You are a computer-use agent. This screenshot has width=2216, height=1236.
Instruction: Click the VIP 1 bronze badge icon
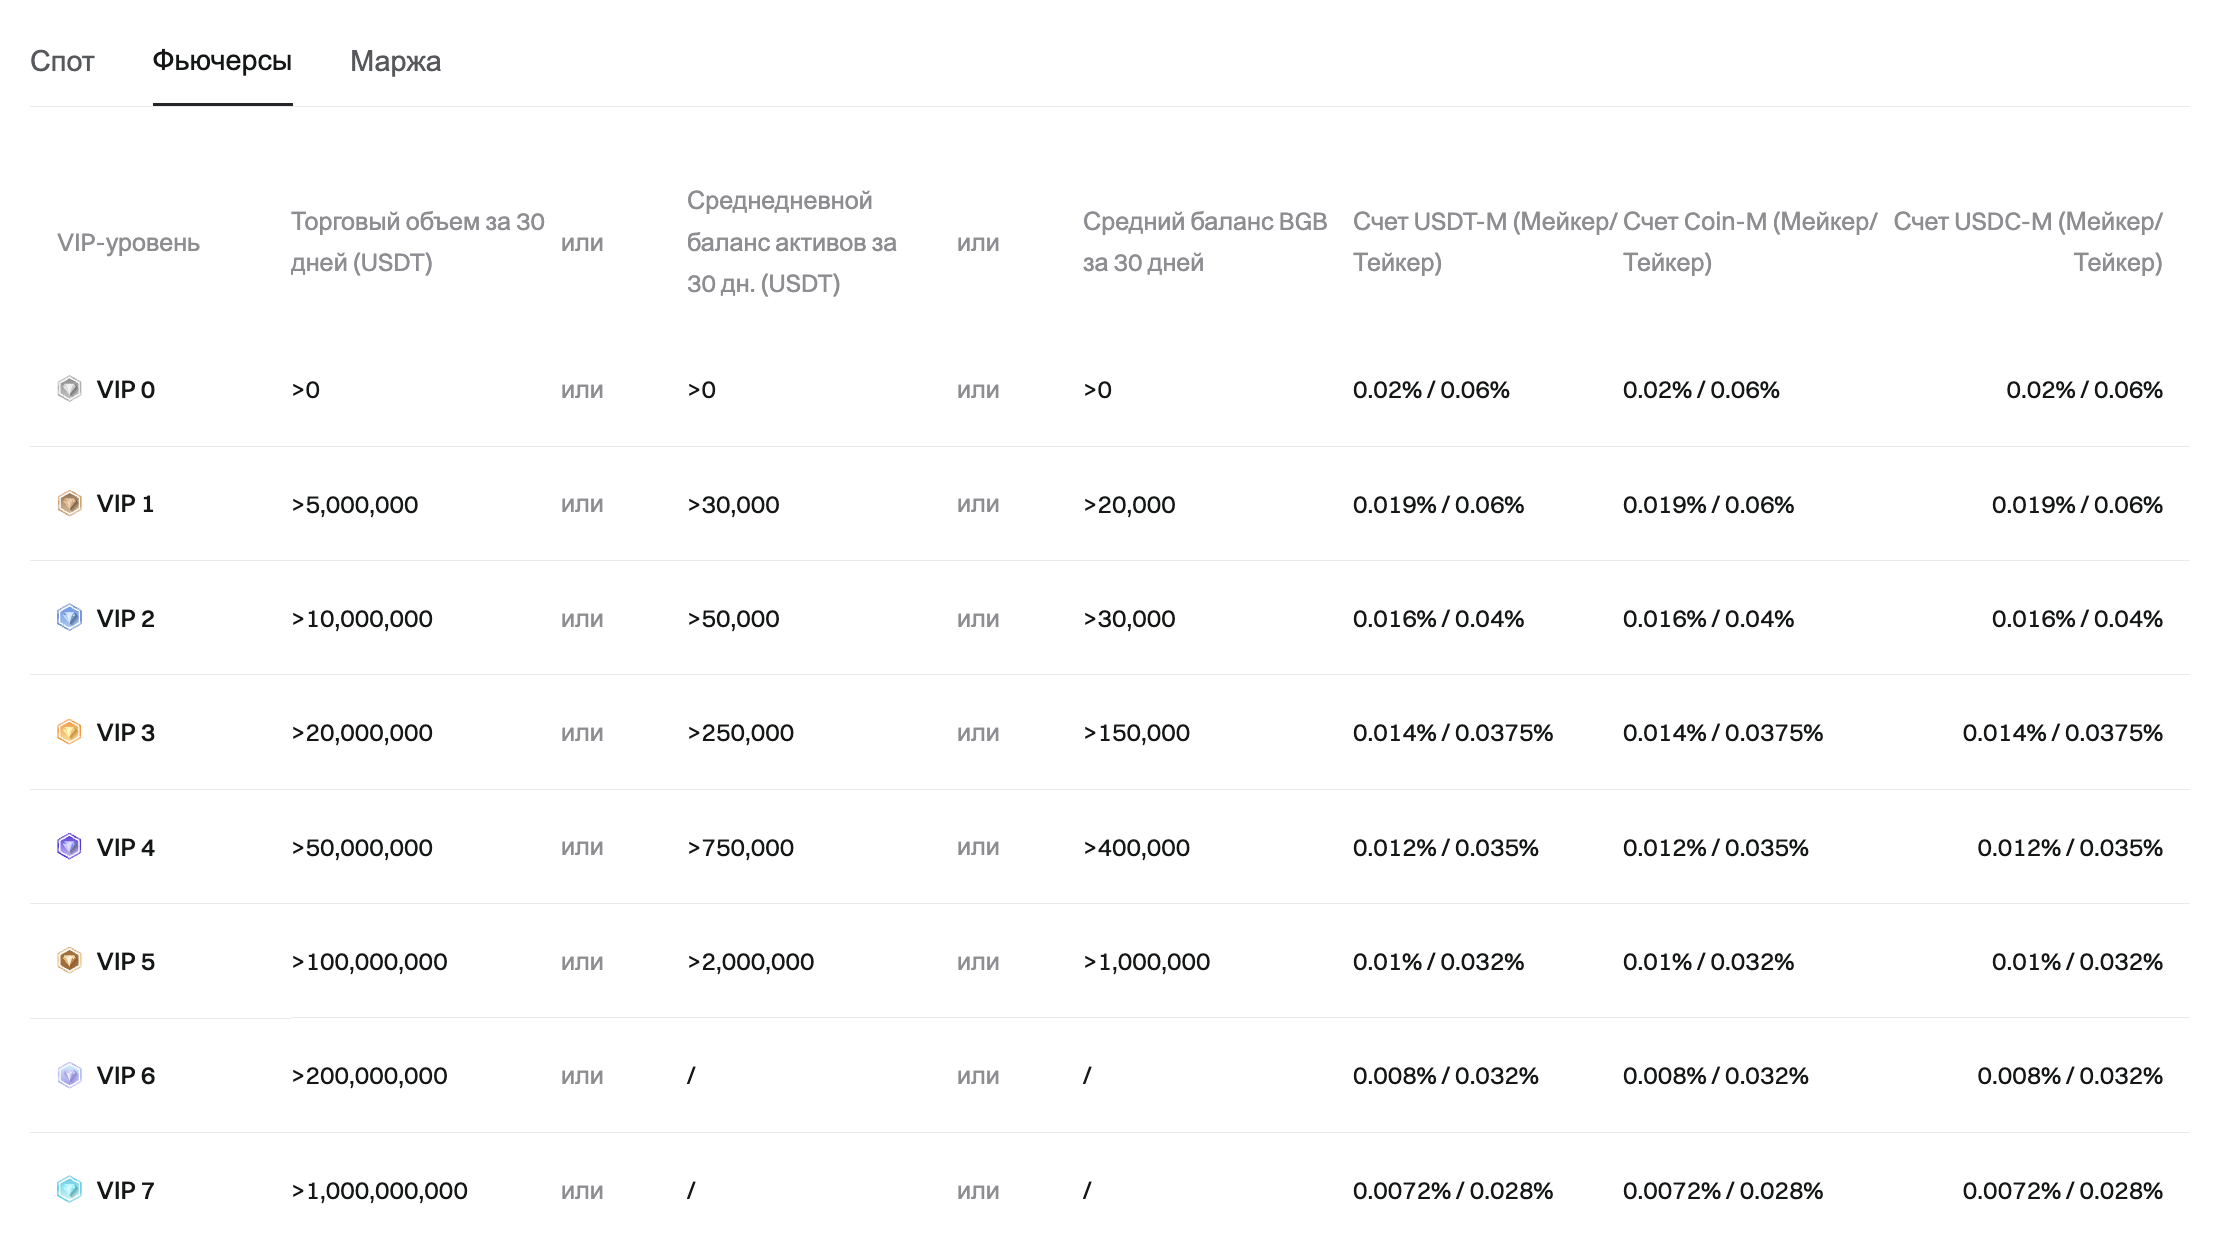[69, 503]
